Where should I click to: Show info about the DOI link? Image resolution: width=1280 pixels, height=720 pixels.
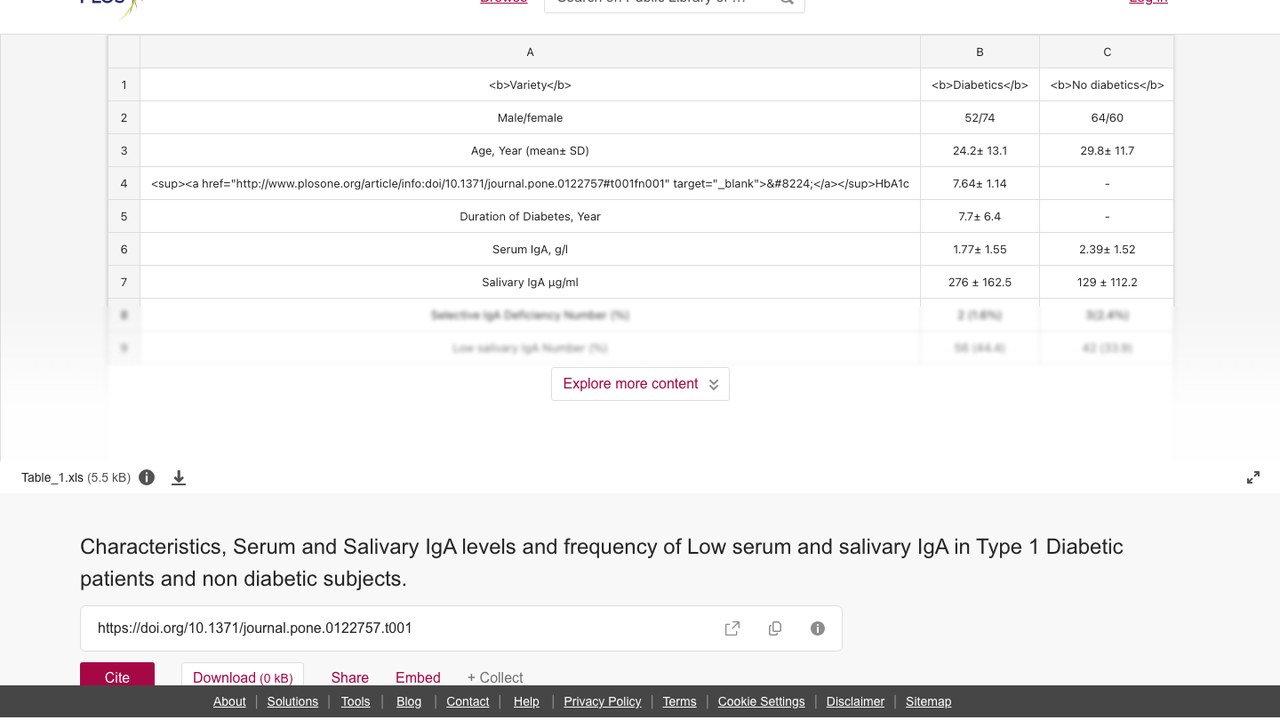[x=818, y=628]
